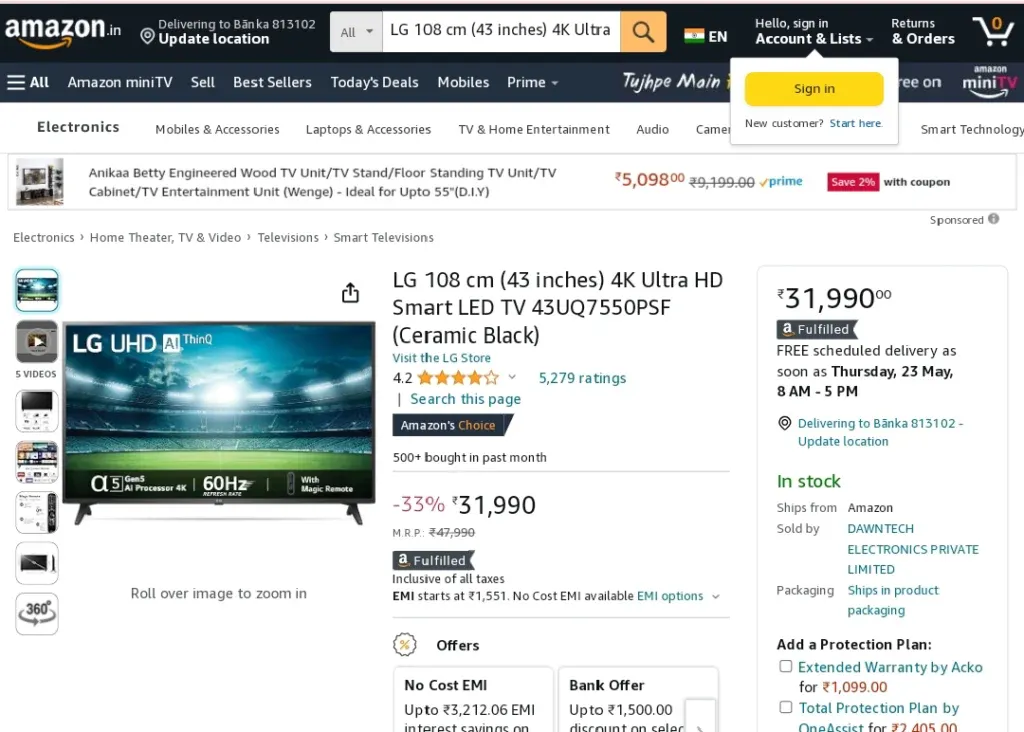
Task: Select the TV side angle thumbnail
Action: (37, 563)
